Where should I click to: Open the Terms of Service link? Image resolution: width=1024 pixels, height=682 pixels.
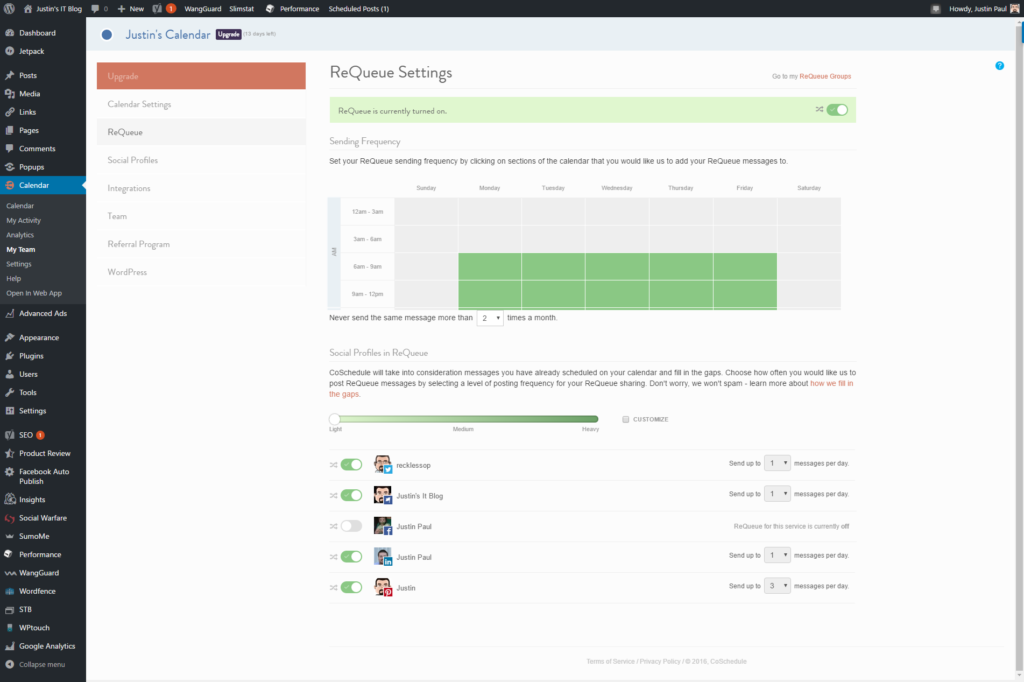tap(611, 662)
